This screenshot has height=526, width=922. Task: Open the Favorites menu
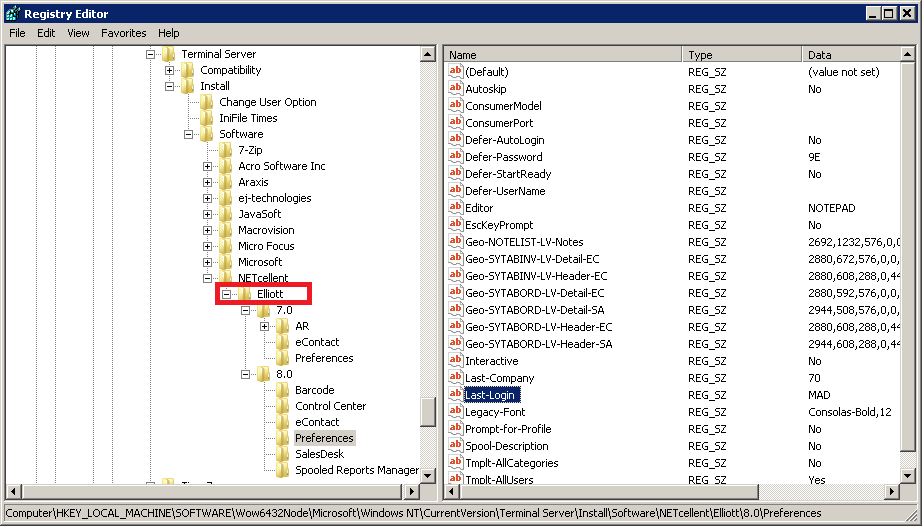123,33
